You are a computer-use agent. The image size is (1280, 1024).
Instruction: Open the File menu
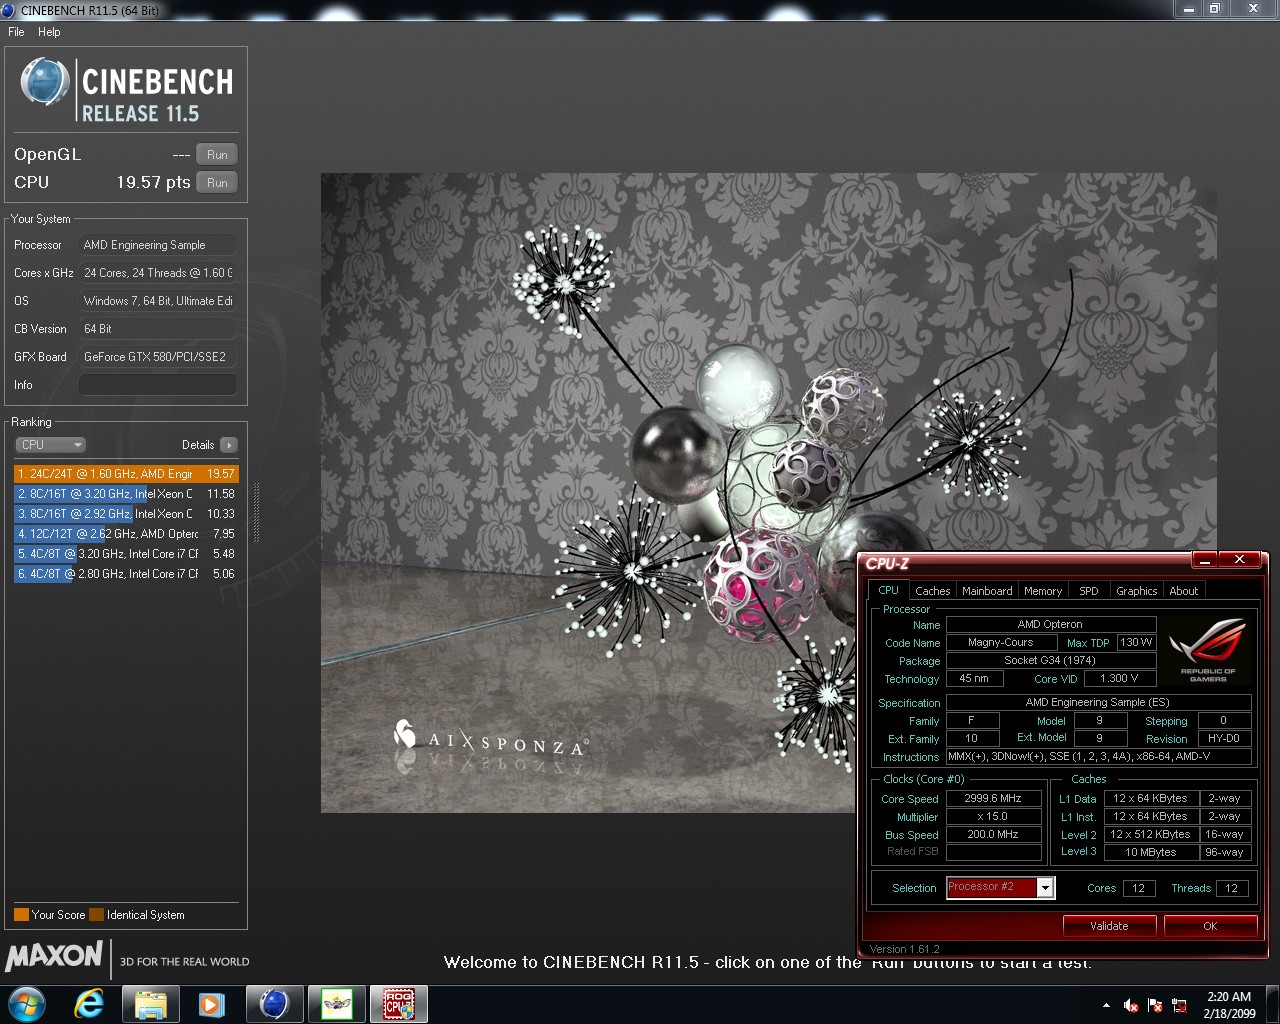[16, 32]
